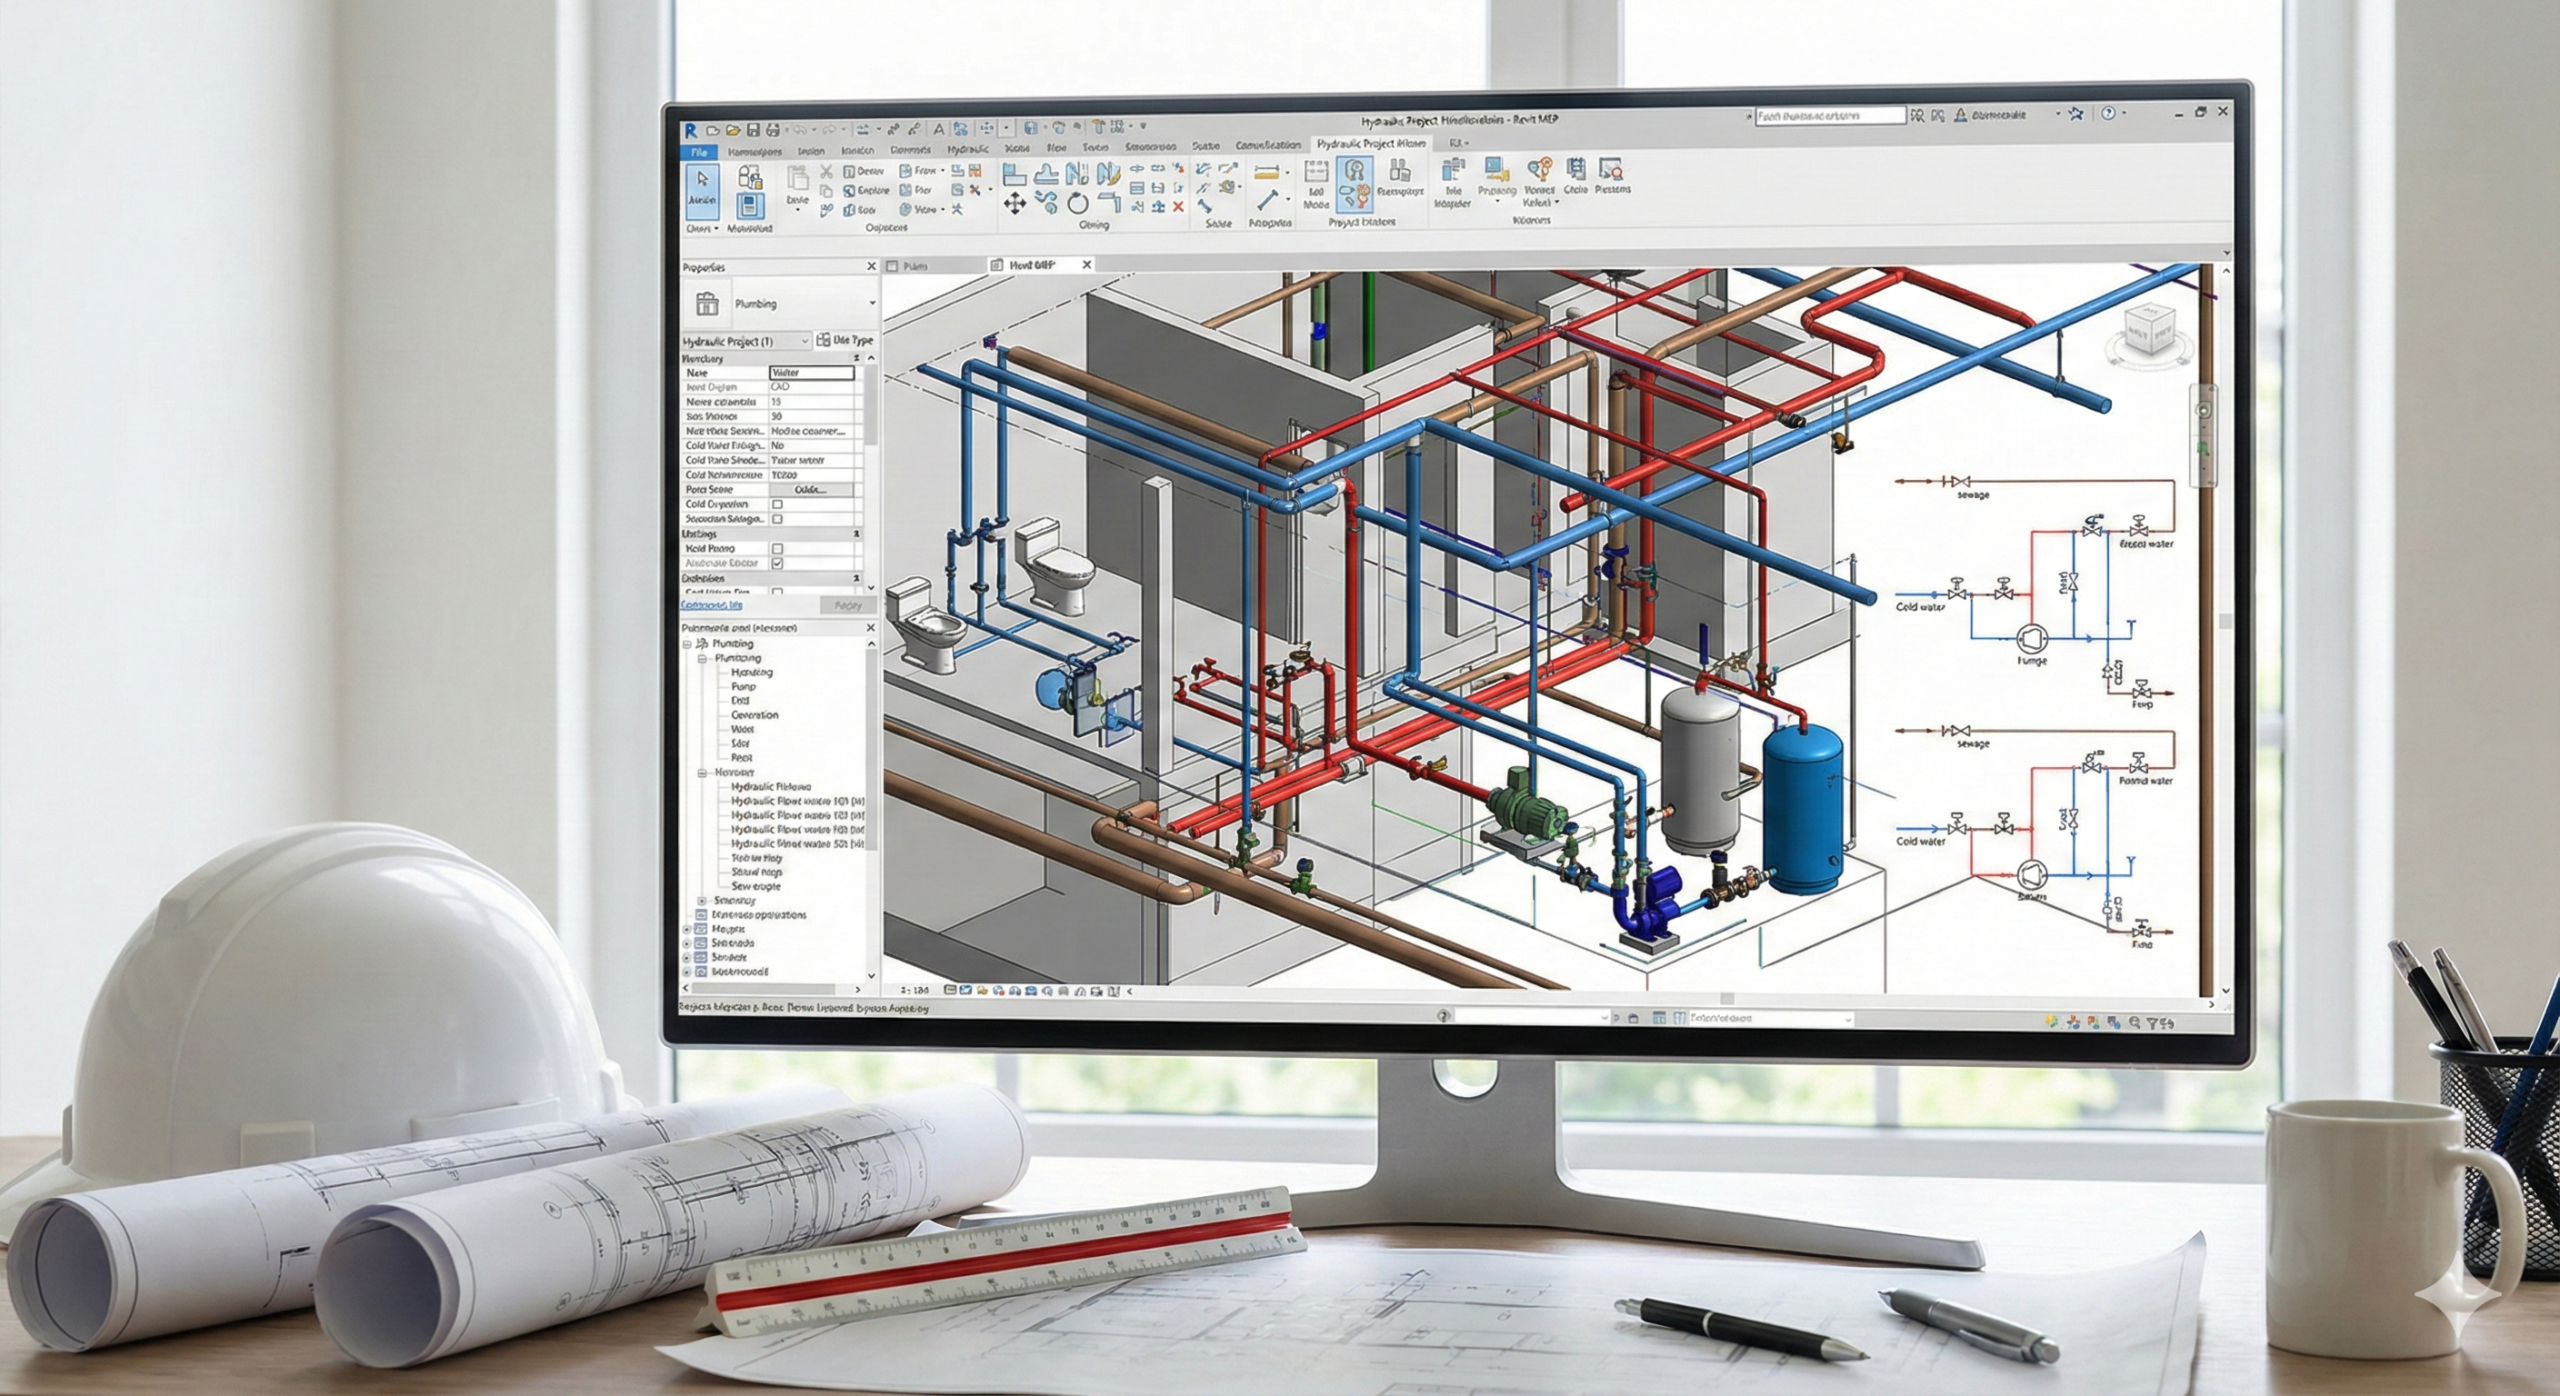2560x1396 pixels.
Task: Click the four-arrow Move tool icon
Action: (1014, 204)
